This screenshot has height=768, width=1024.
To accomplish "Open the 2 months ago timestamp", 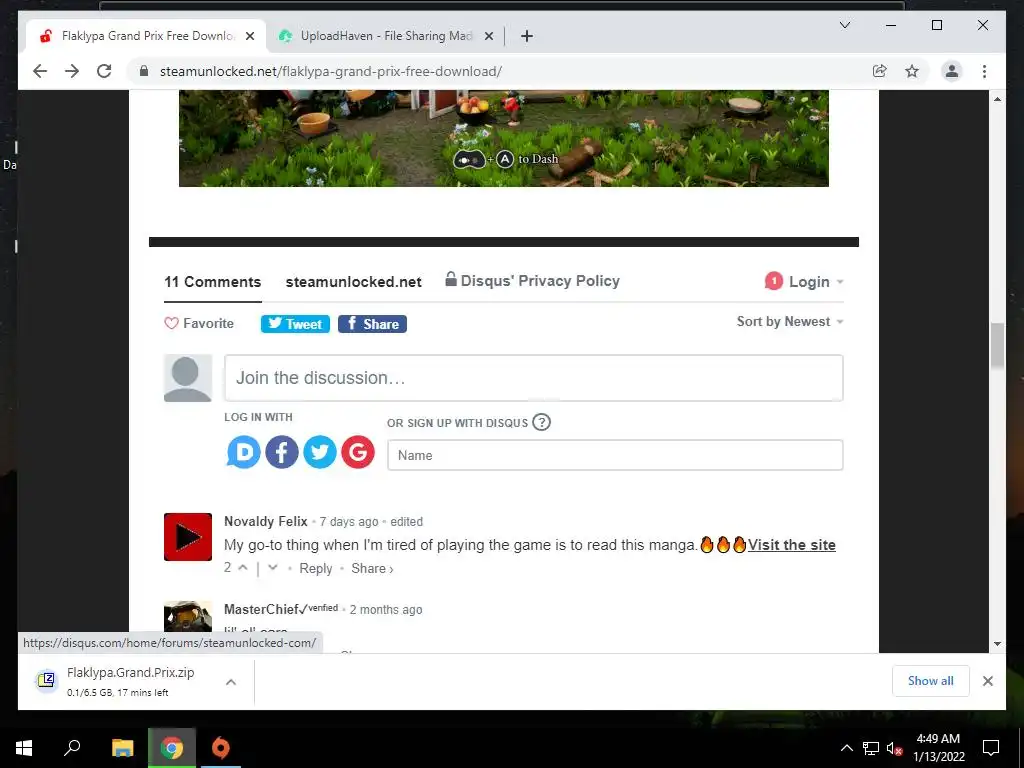I will tap(386, 610).
